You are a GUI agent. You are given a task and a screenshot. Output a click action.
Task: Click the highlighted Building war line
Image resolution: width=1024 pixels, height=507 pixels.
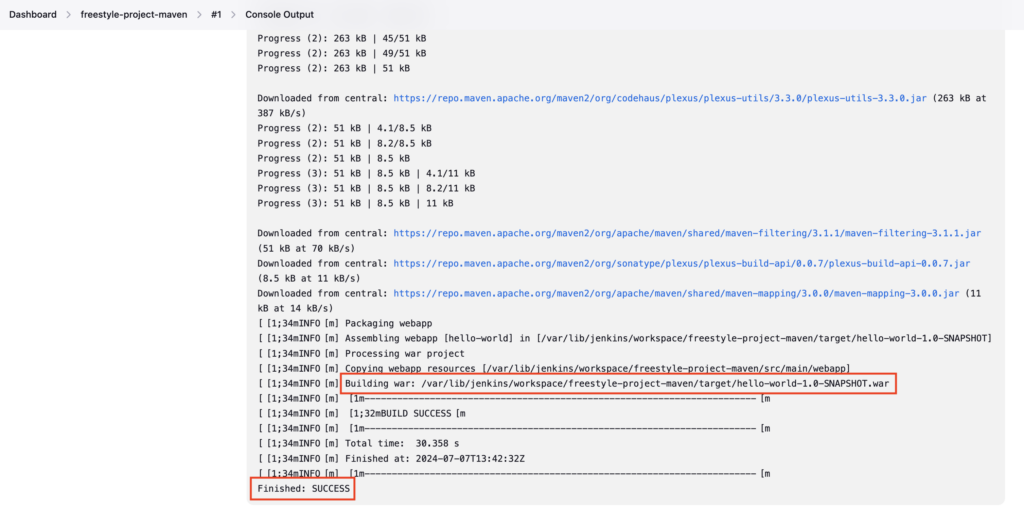[617, 384]
